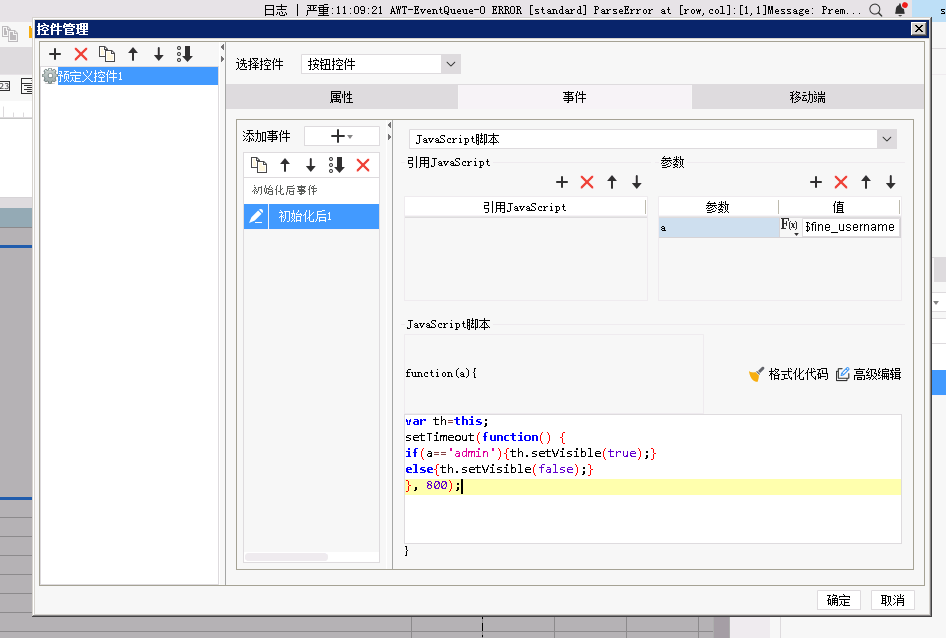Click the 格式化代码 format code button
The width and height of the screenshot is (946, 638).
click(x=789, y=374)
